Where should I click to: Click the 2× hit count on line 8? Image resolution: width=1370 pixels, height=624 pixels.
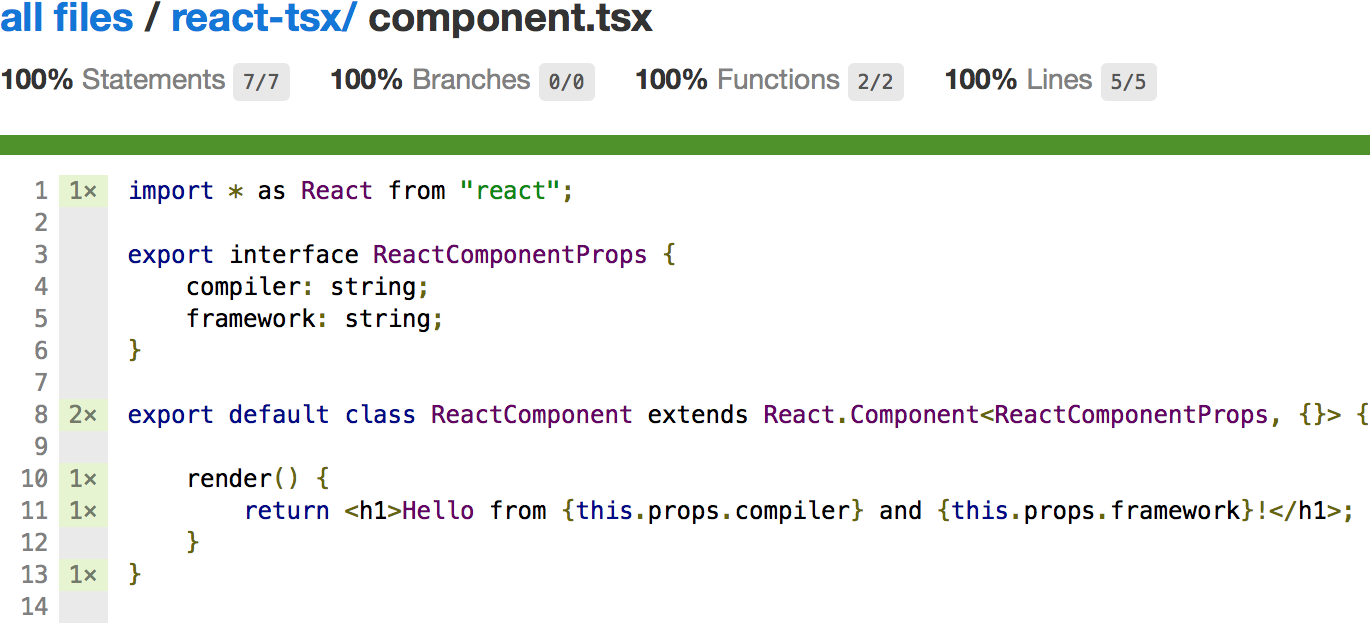83,415
